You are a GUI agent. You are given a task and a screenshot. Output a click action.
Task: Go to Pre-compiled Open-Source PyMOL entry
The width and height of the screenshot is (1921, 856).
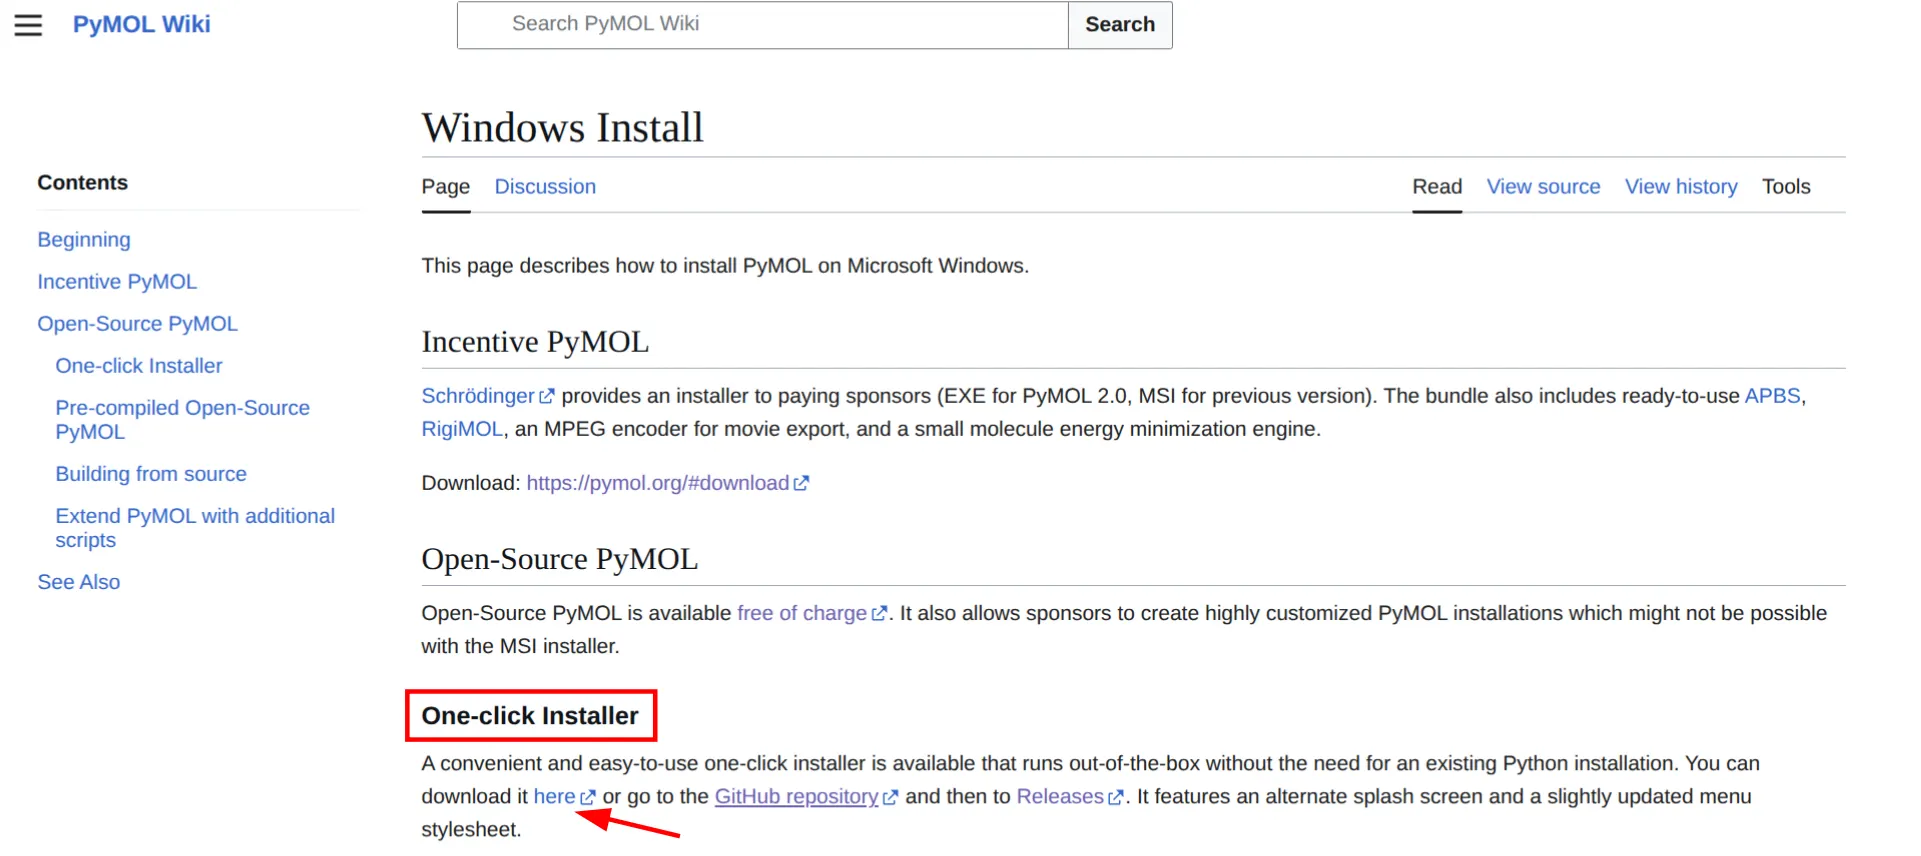183,420
